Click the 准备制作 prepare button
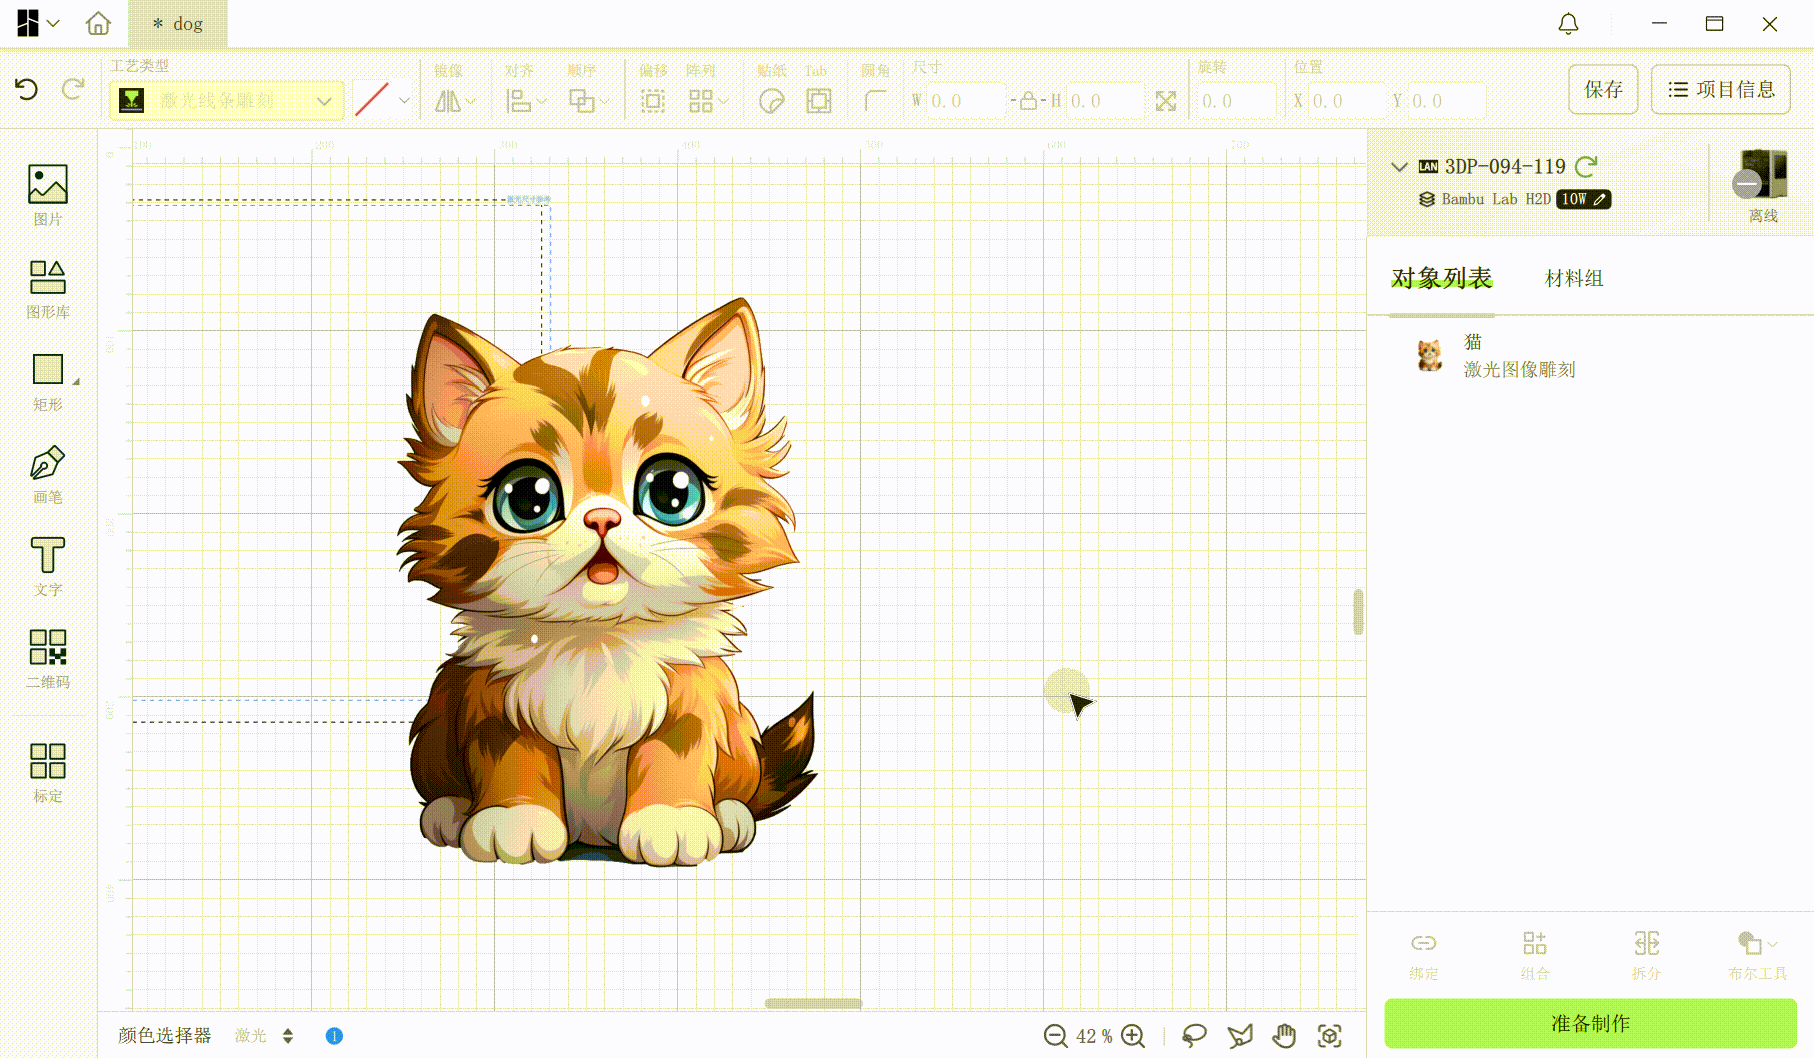 click(x=1590, y=1023)
